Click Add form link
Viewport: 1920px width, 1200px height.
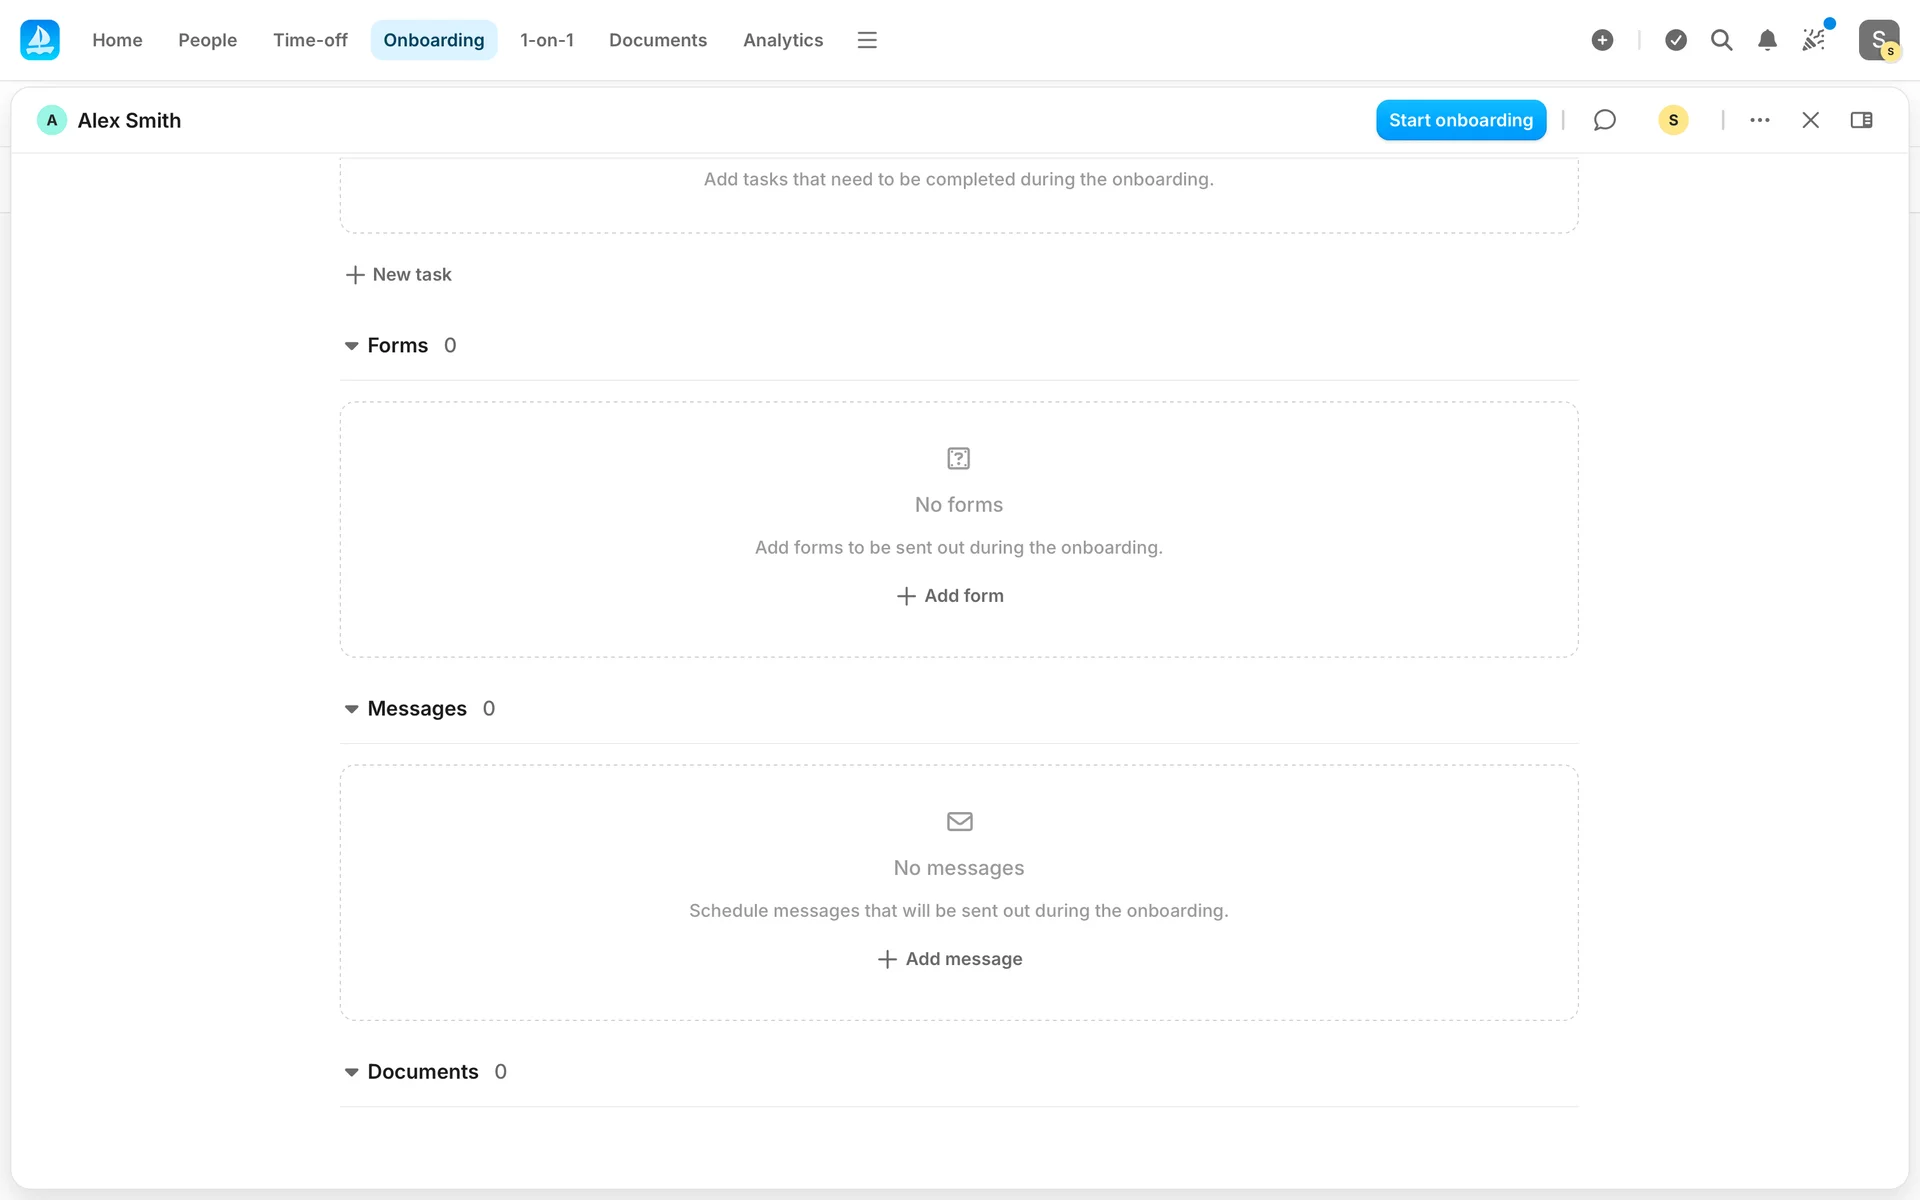pyautogui.click(x=950, y=596)
